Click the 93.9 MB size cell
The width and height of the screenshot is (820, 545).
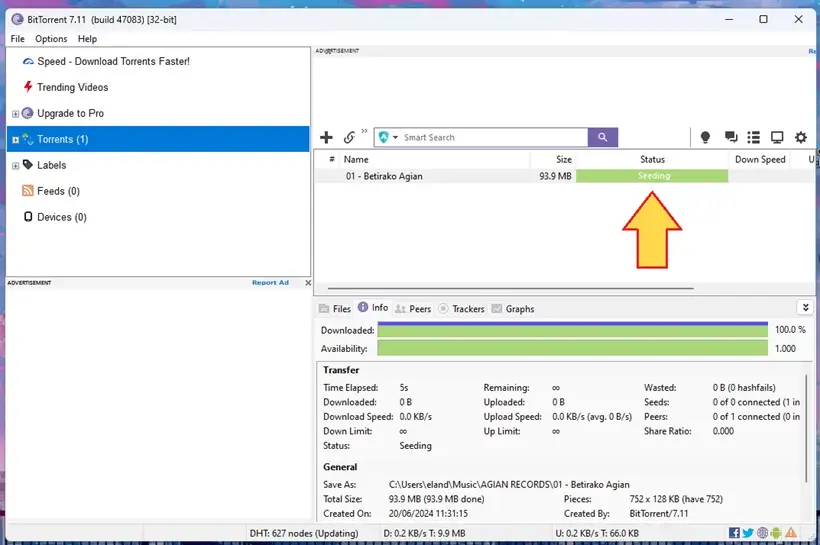(555, 176)
